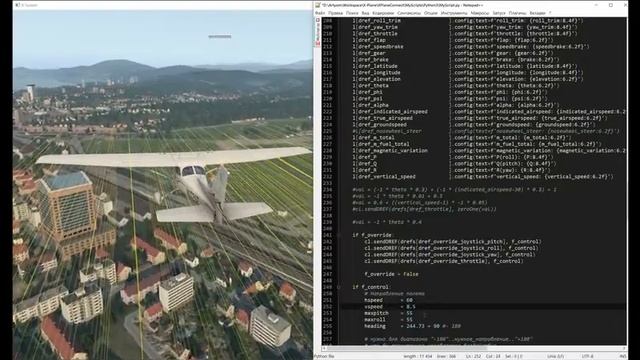Click the l[dref_magnetic_variation line
Screen dimensions: 640x360
pos(489,151)
